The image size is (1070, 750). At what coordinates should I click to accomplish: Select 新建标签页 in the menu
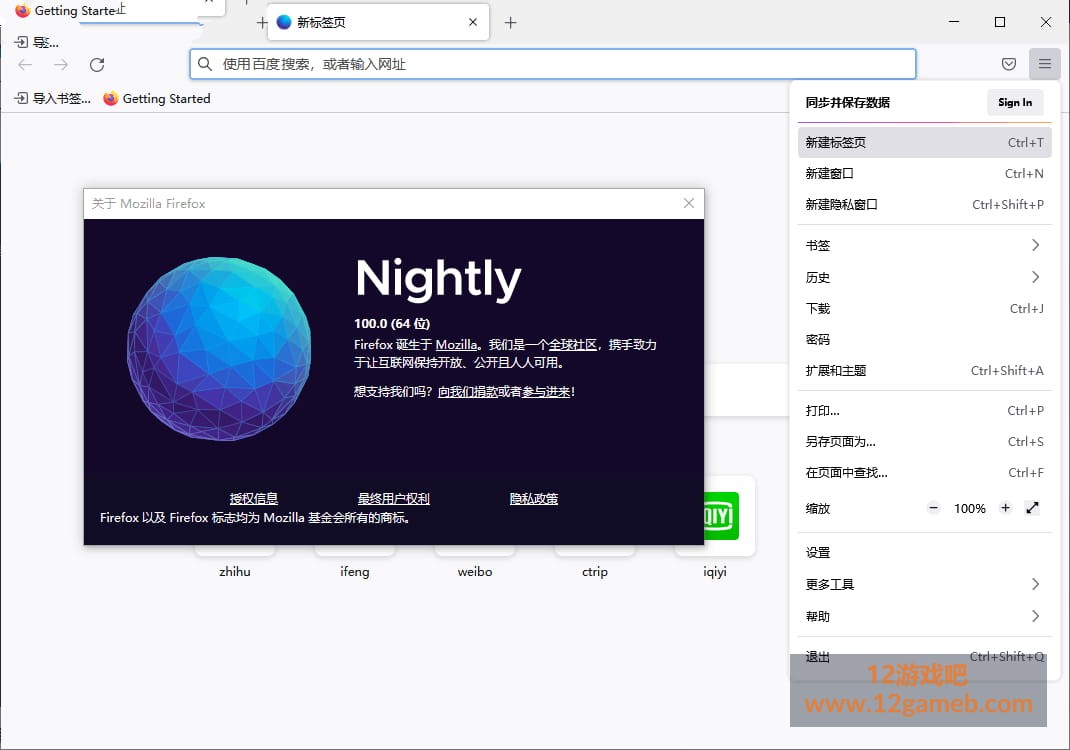(x=924, y=143)
